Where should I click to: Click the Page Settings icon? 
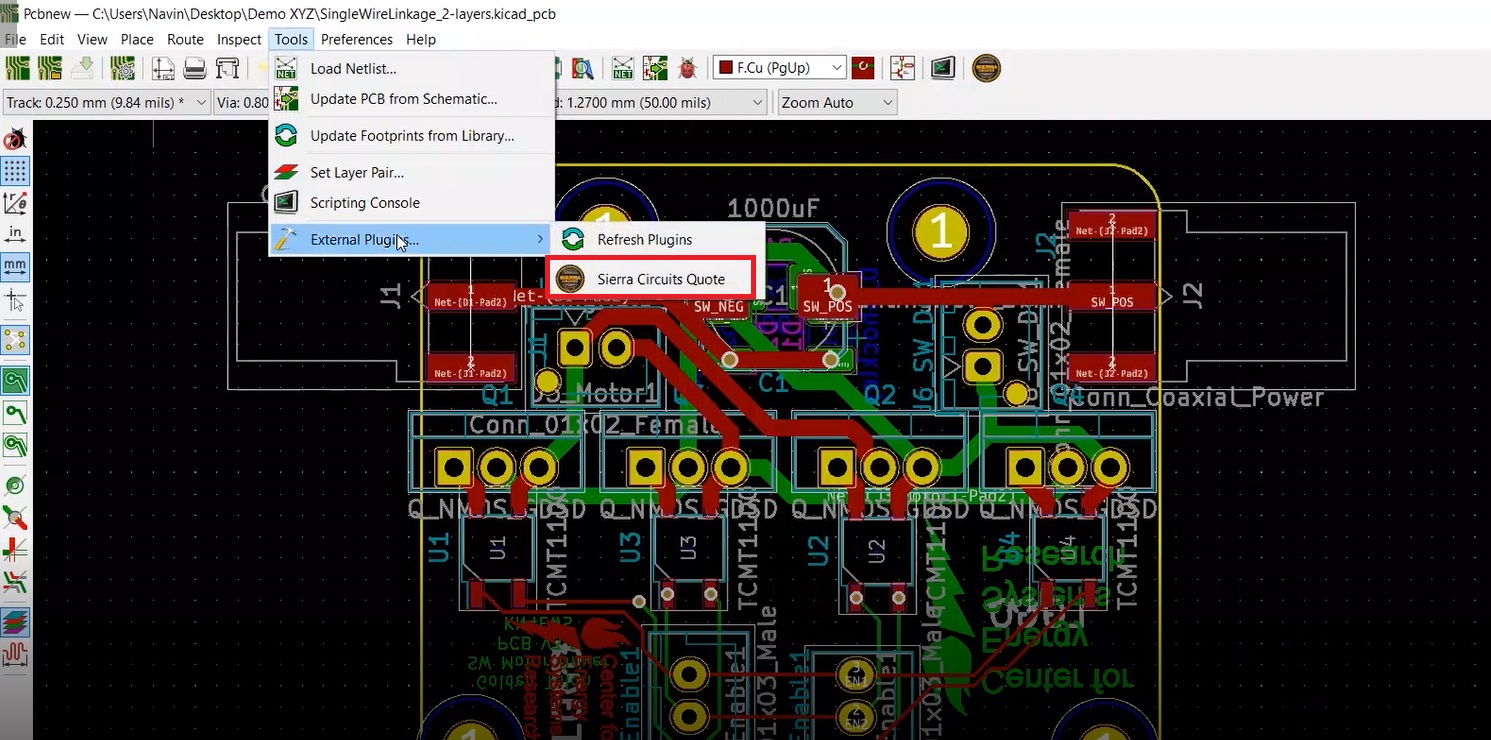(x=163, y=68)
